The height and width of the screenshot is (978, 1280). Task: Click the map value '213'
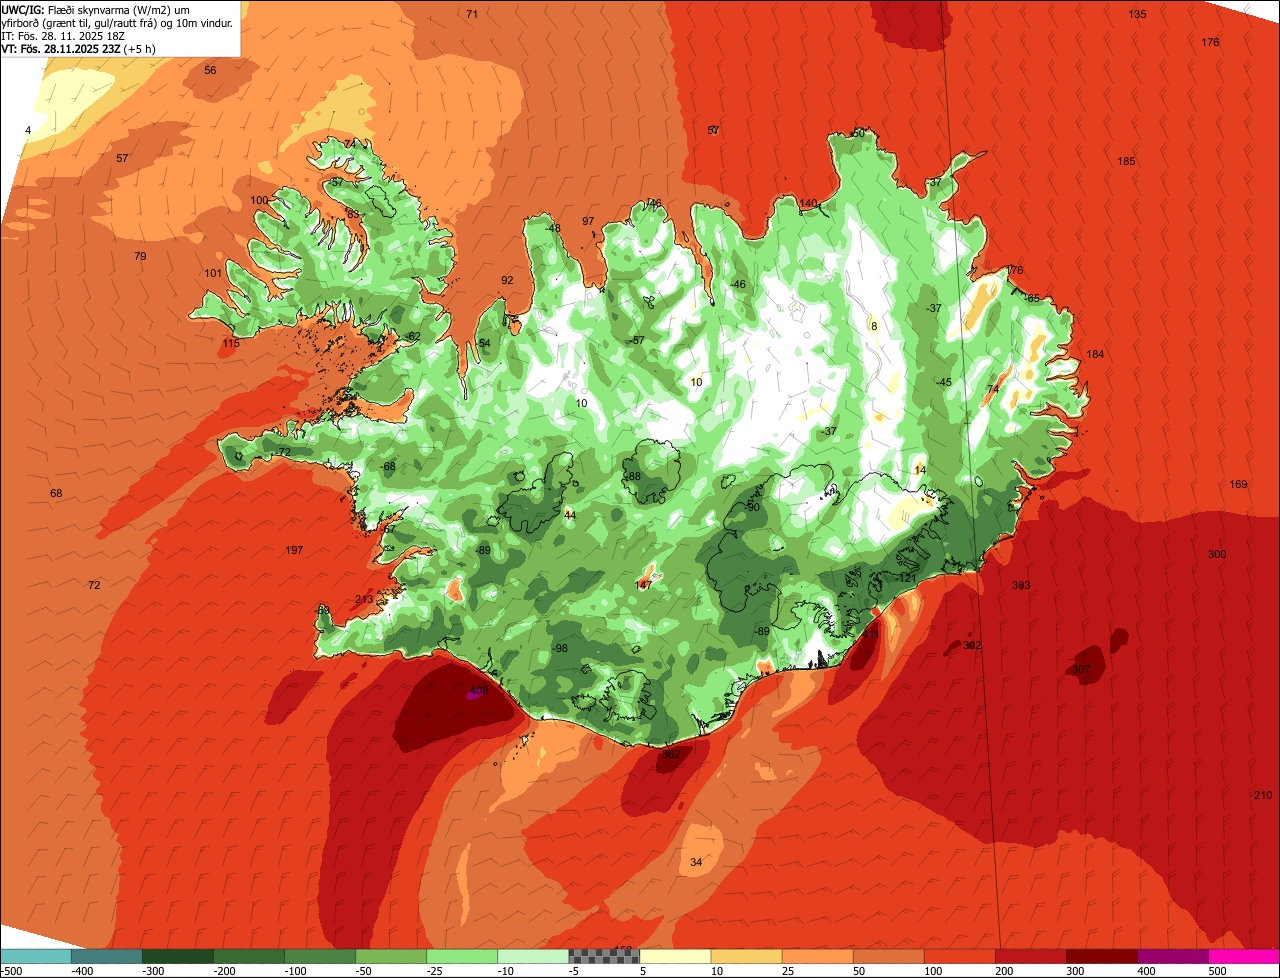point(364,599)
